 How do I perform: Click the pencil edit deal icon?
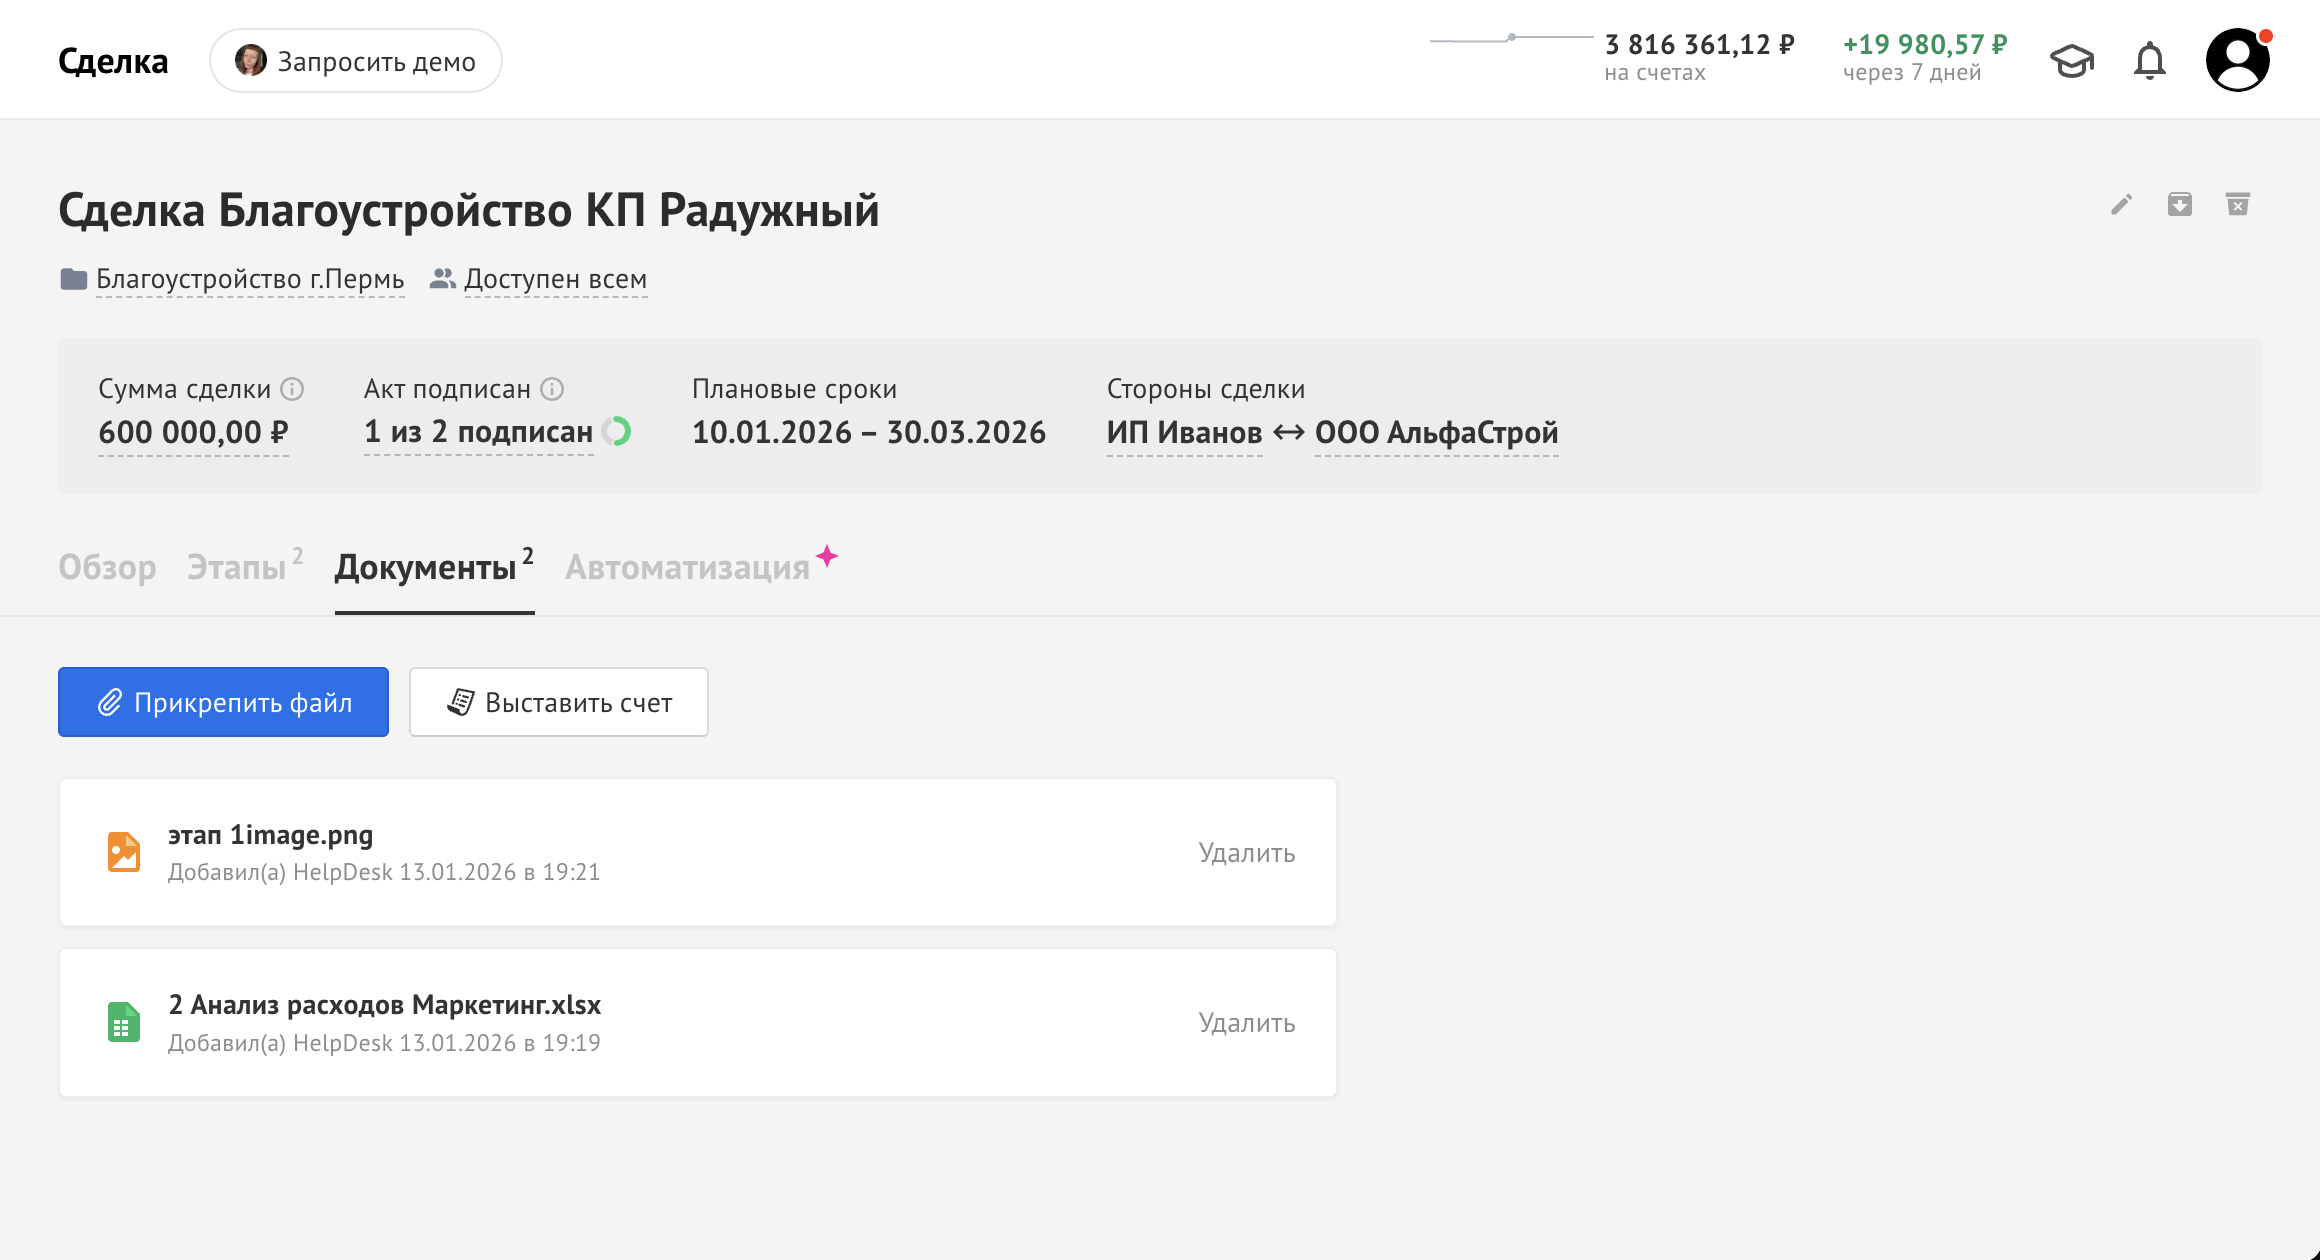point(2121,205)
